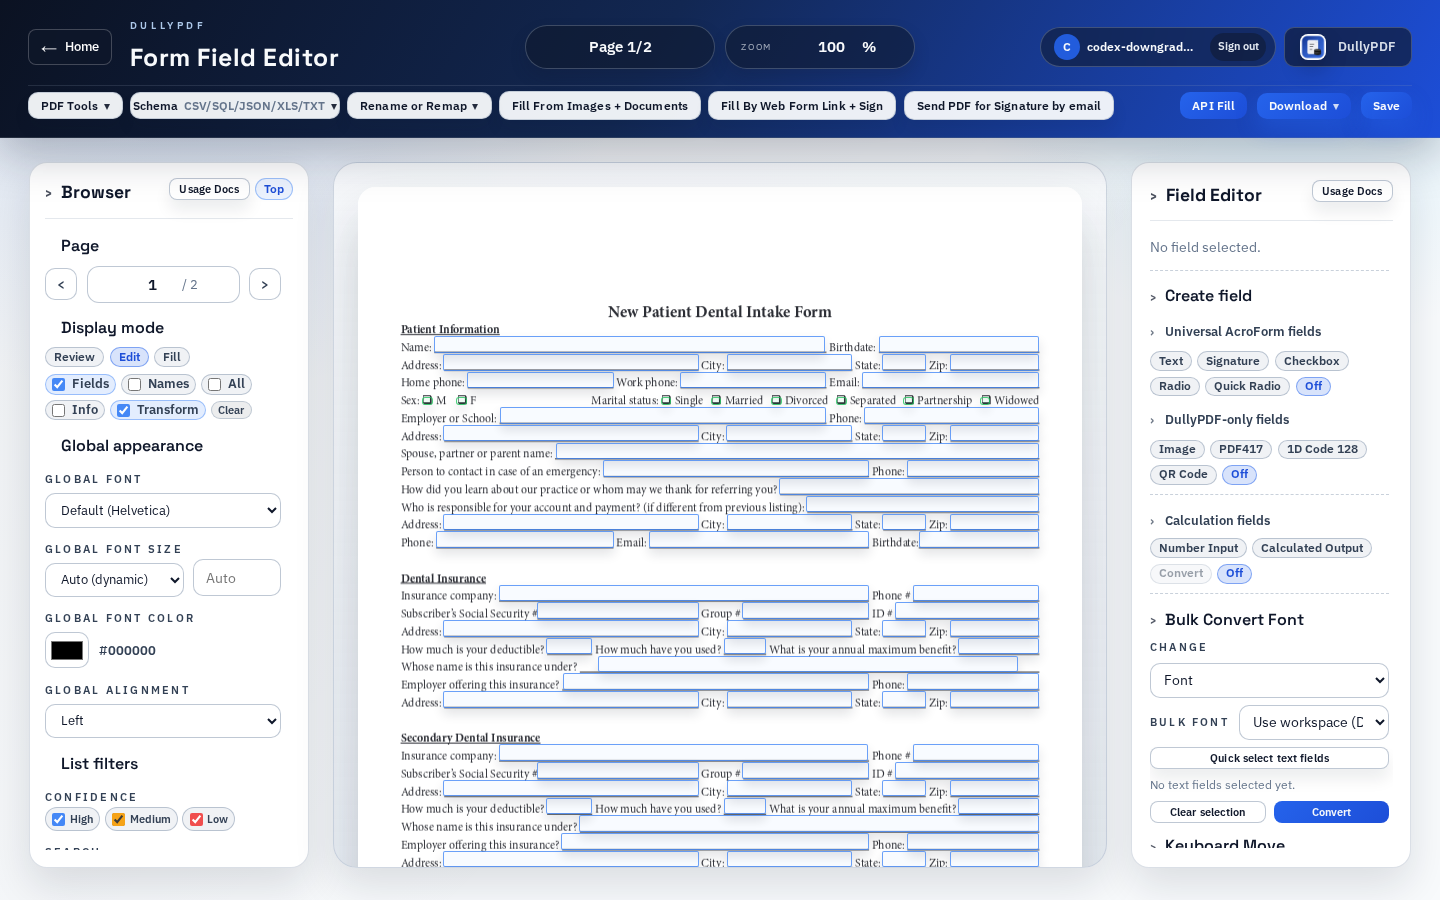Collapse the Field Editor panel chevron

(x=1153, y=196)
